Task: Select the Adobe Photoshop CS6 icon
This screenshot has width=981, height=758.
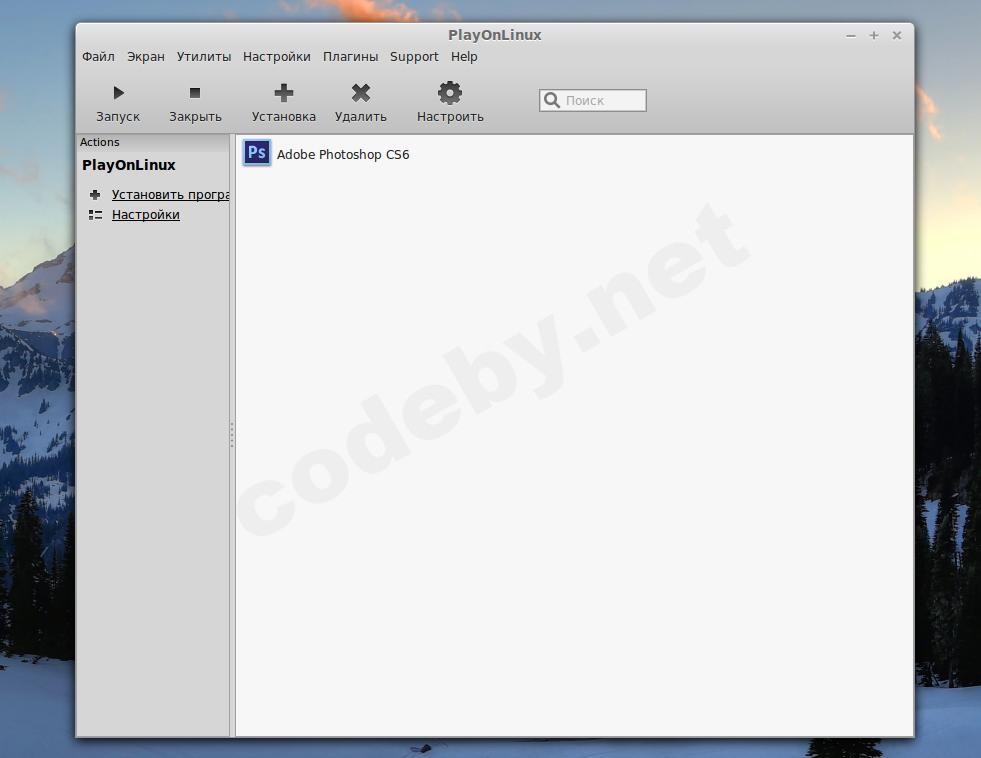Action: (x=257, y=153)
